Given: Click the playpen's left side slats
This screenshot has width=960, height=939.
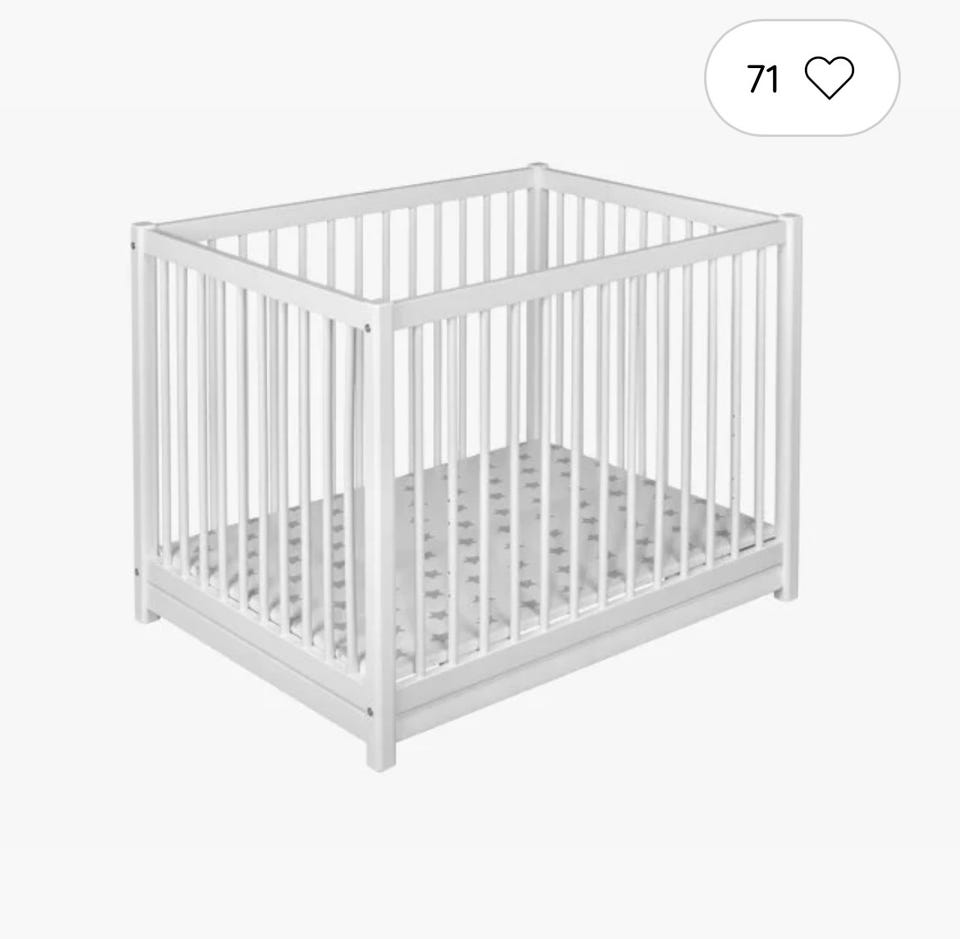Looking at the screenshot, I should tap(257, 453).
